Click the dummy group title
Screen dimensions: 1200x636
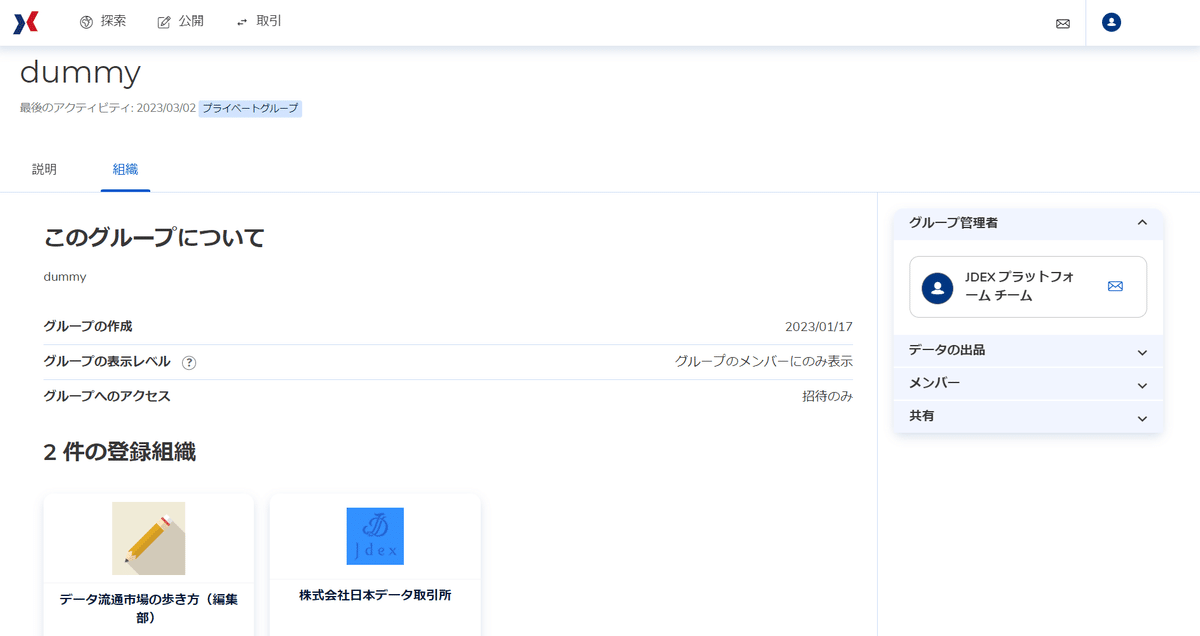coord(80,73)
